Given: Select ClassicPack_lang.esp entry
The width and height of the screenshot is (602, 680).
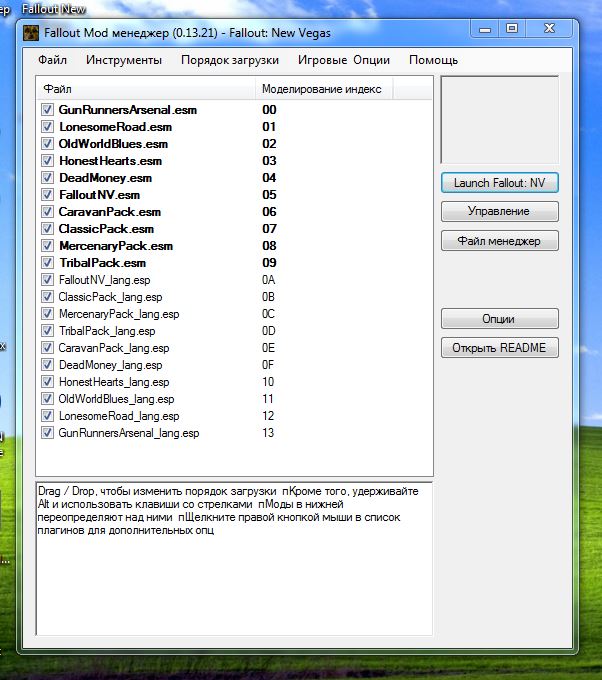Looking at the screenshot, I should pyautogui.click(x=110, y=297).
